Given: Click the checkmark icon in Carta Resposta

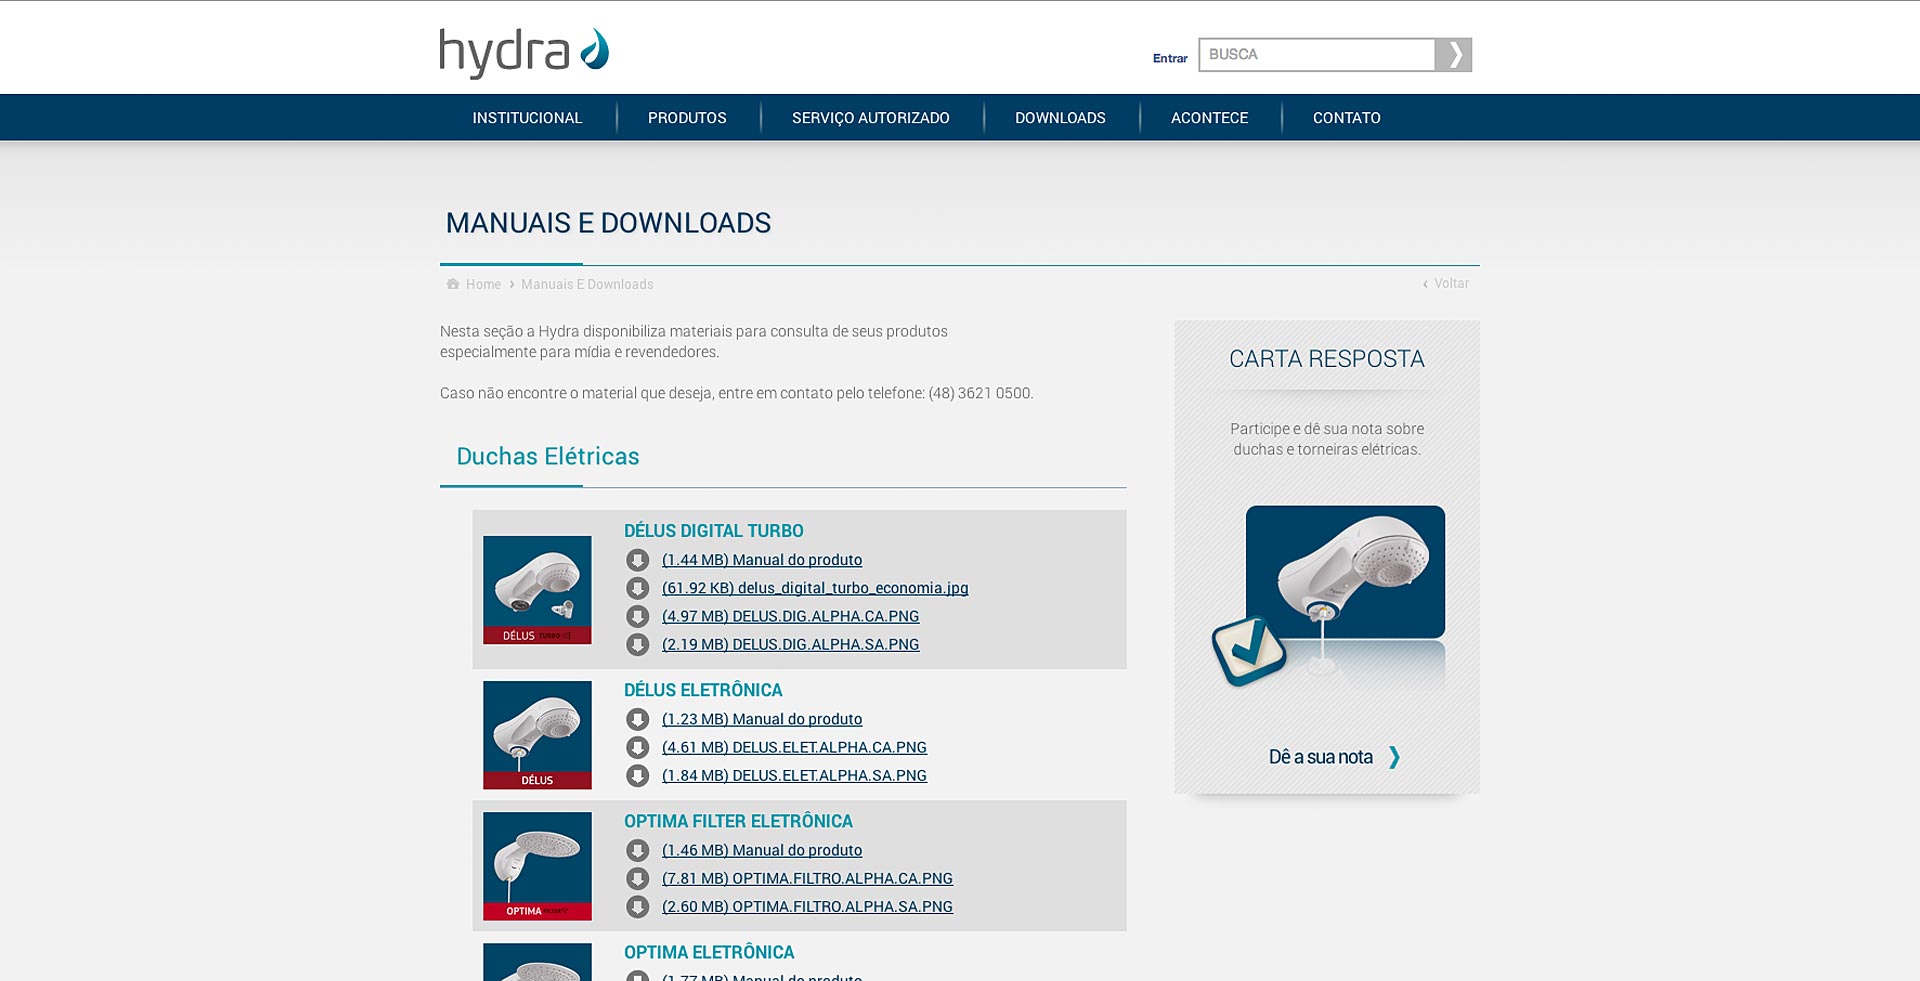Looking at the screenshot, I should 1249,651.
